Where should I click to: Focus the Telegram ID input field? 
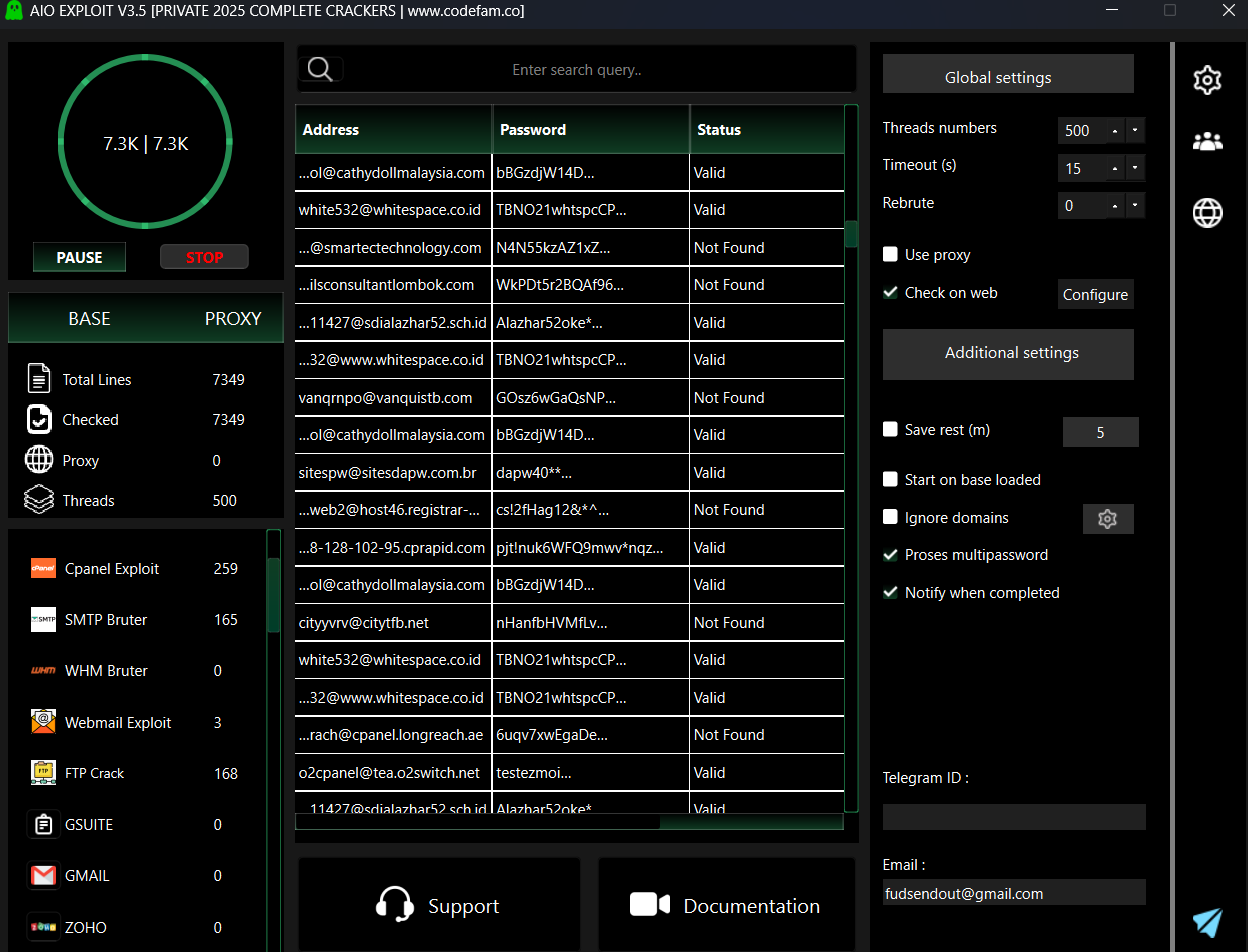1014,816
